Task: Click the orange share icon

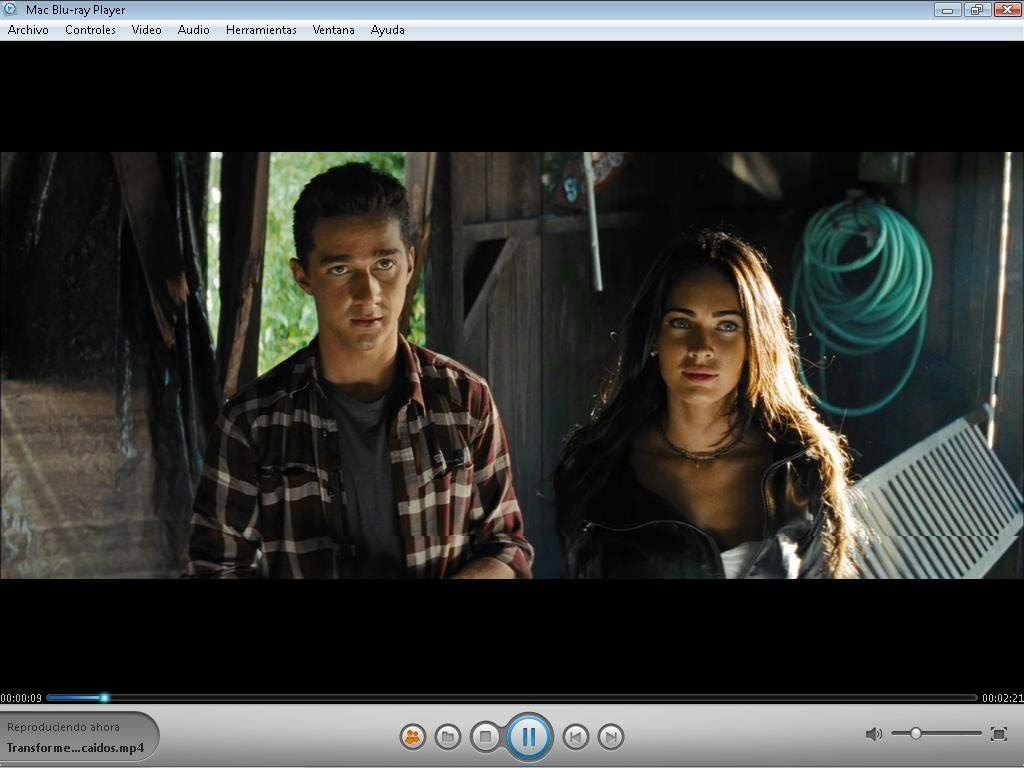Action: pos(413,737)
